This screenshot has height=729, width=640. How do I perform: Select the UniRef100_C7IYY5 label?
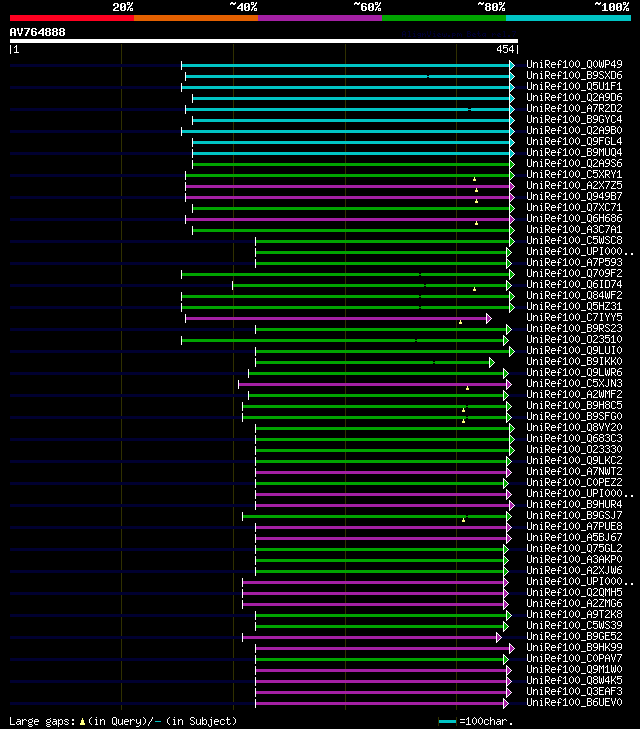pos(574,318)
